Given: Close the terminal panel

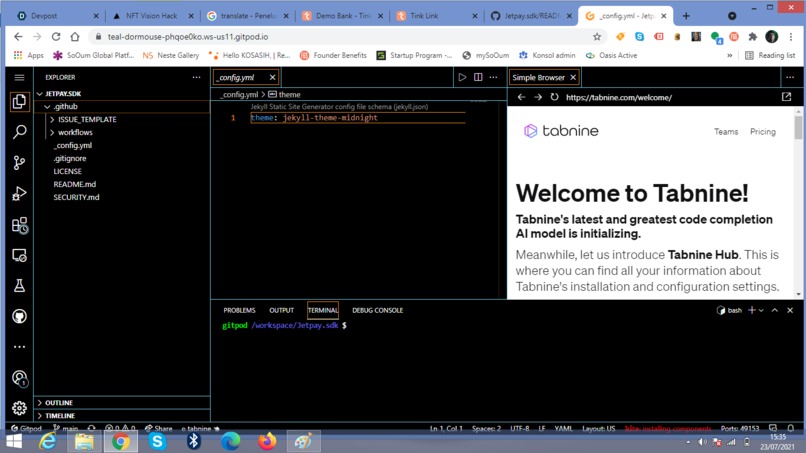Looking at the screenshot, I should click(790, 310).
